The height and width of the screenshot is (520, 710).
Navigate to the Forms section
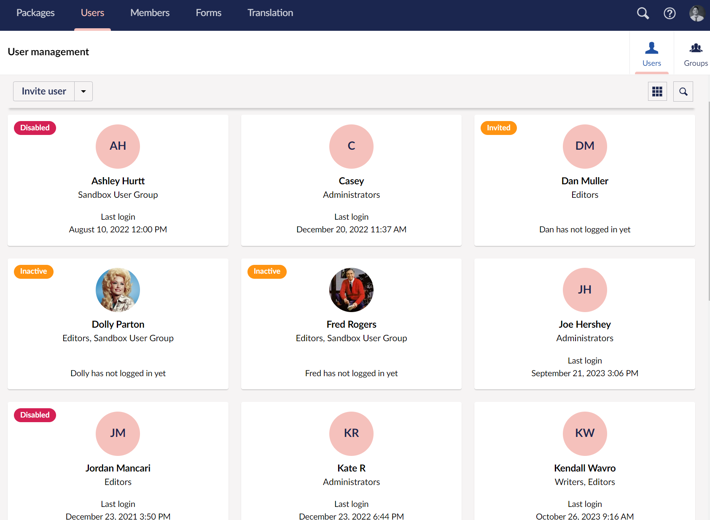(208, 13)
